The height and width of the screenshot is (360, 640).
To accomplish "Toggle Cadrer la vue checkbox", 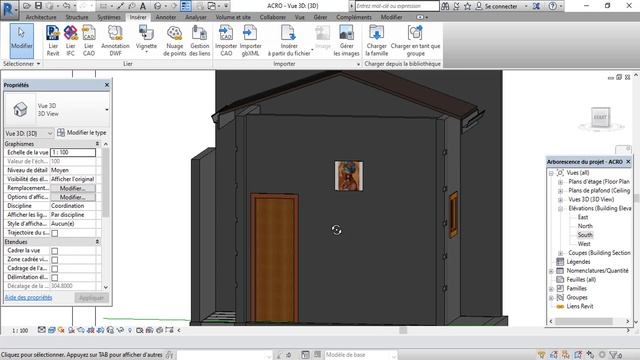I will [x=55, y=251].
